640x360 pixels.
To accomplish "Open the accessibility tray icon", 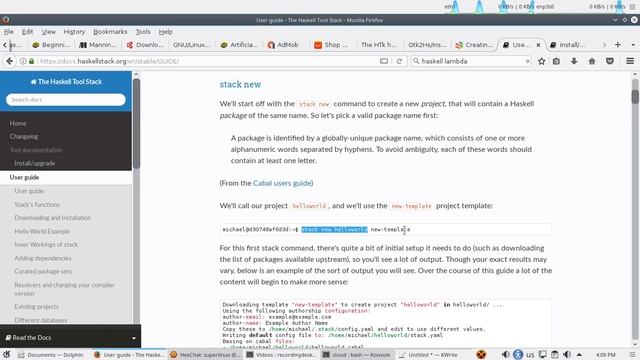I will 518,354.
